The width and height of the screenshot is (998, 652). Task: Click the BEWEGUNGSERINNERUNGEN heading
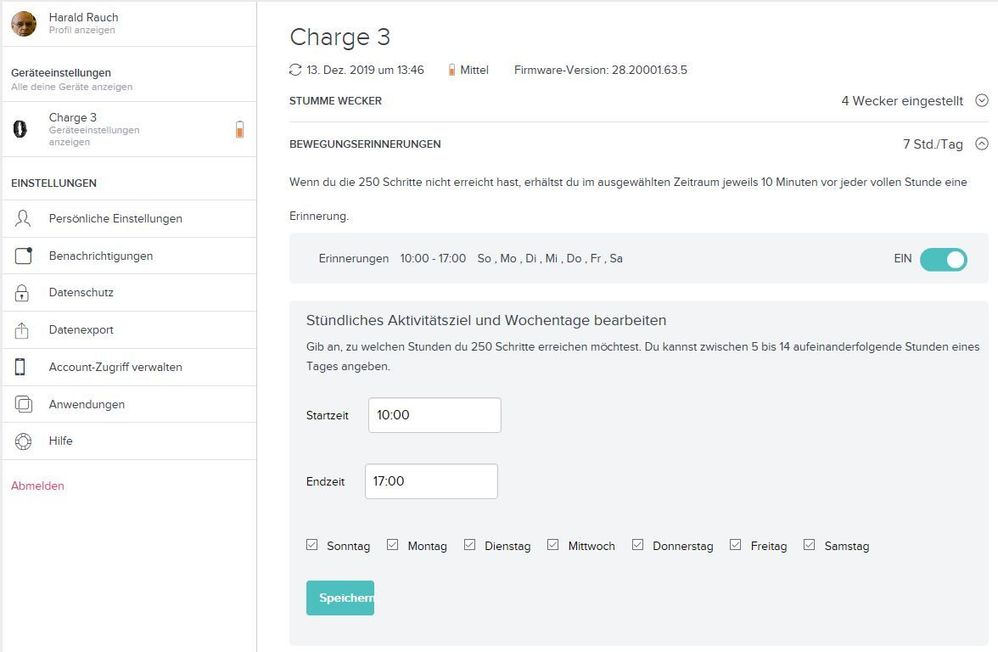pos(365,144)
